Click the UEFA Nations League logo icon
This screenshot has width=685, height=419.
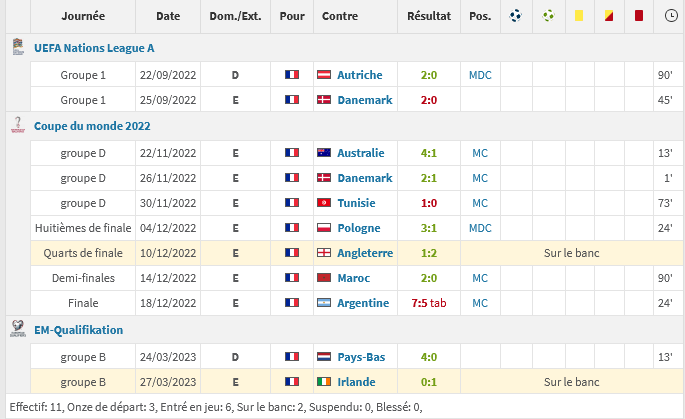[16, 47]
